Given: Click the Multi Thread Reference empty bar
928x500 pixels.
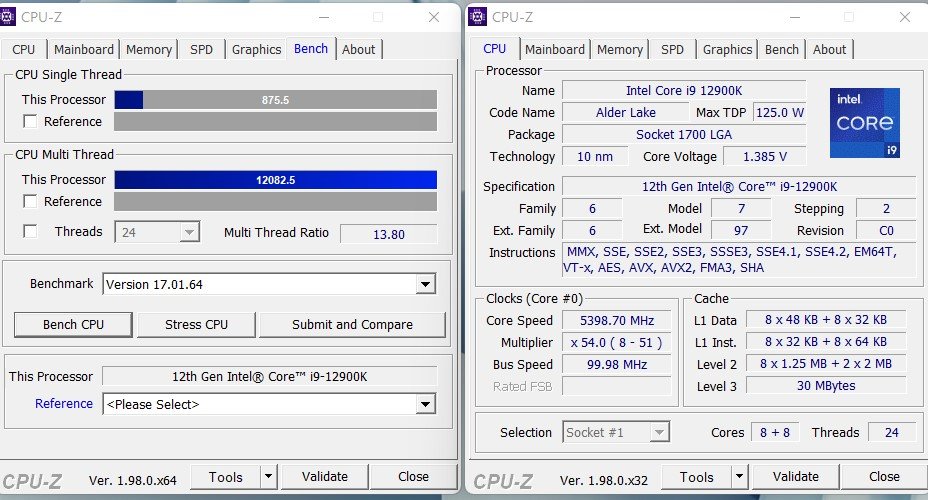Looking at the screenshot, I should (x=276, y=201).
